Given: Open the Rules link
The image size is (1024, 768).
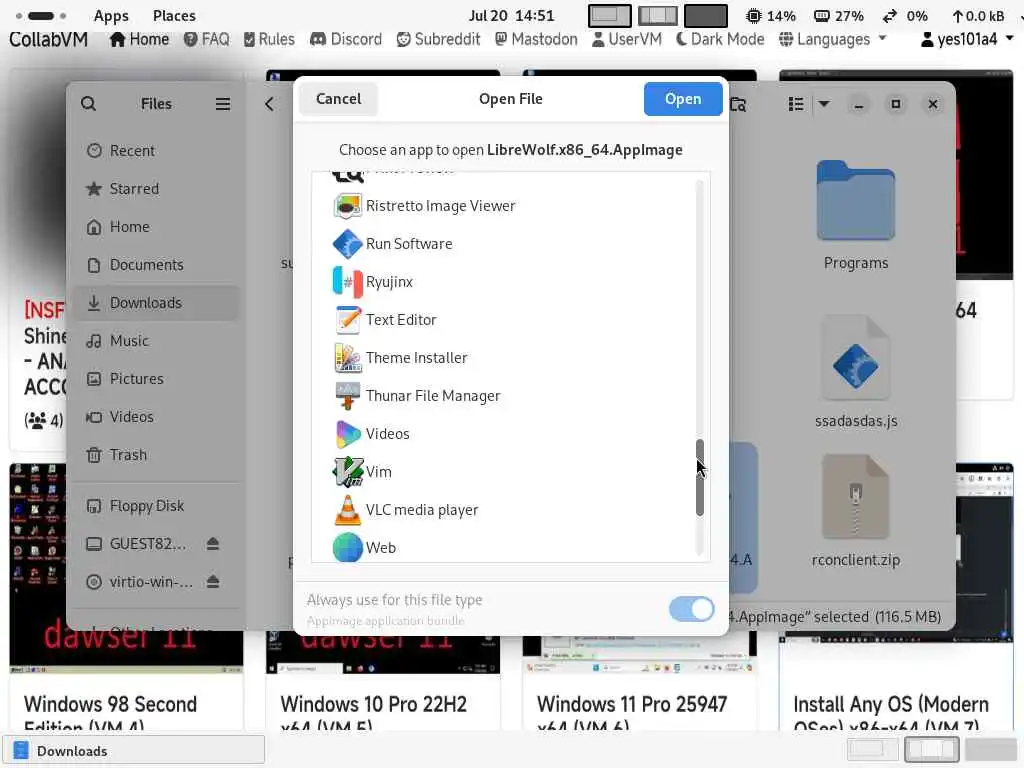Looking at the screenshot, I should 269,39.
